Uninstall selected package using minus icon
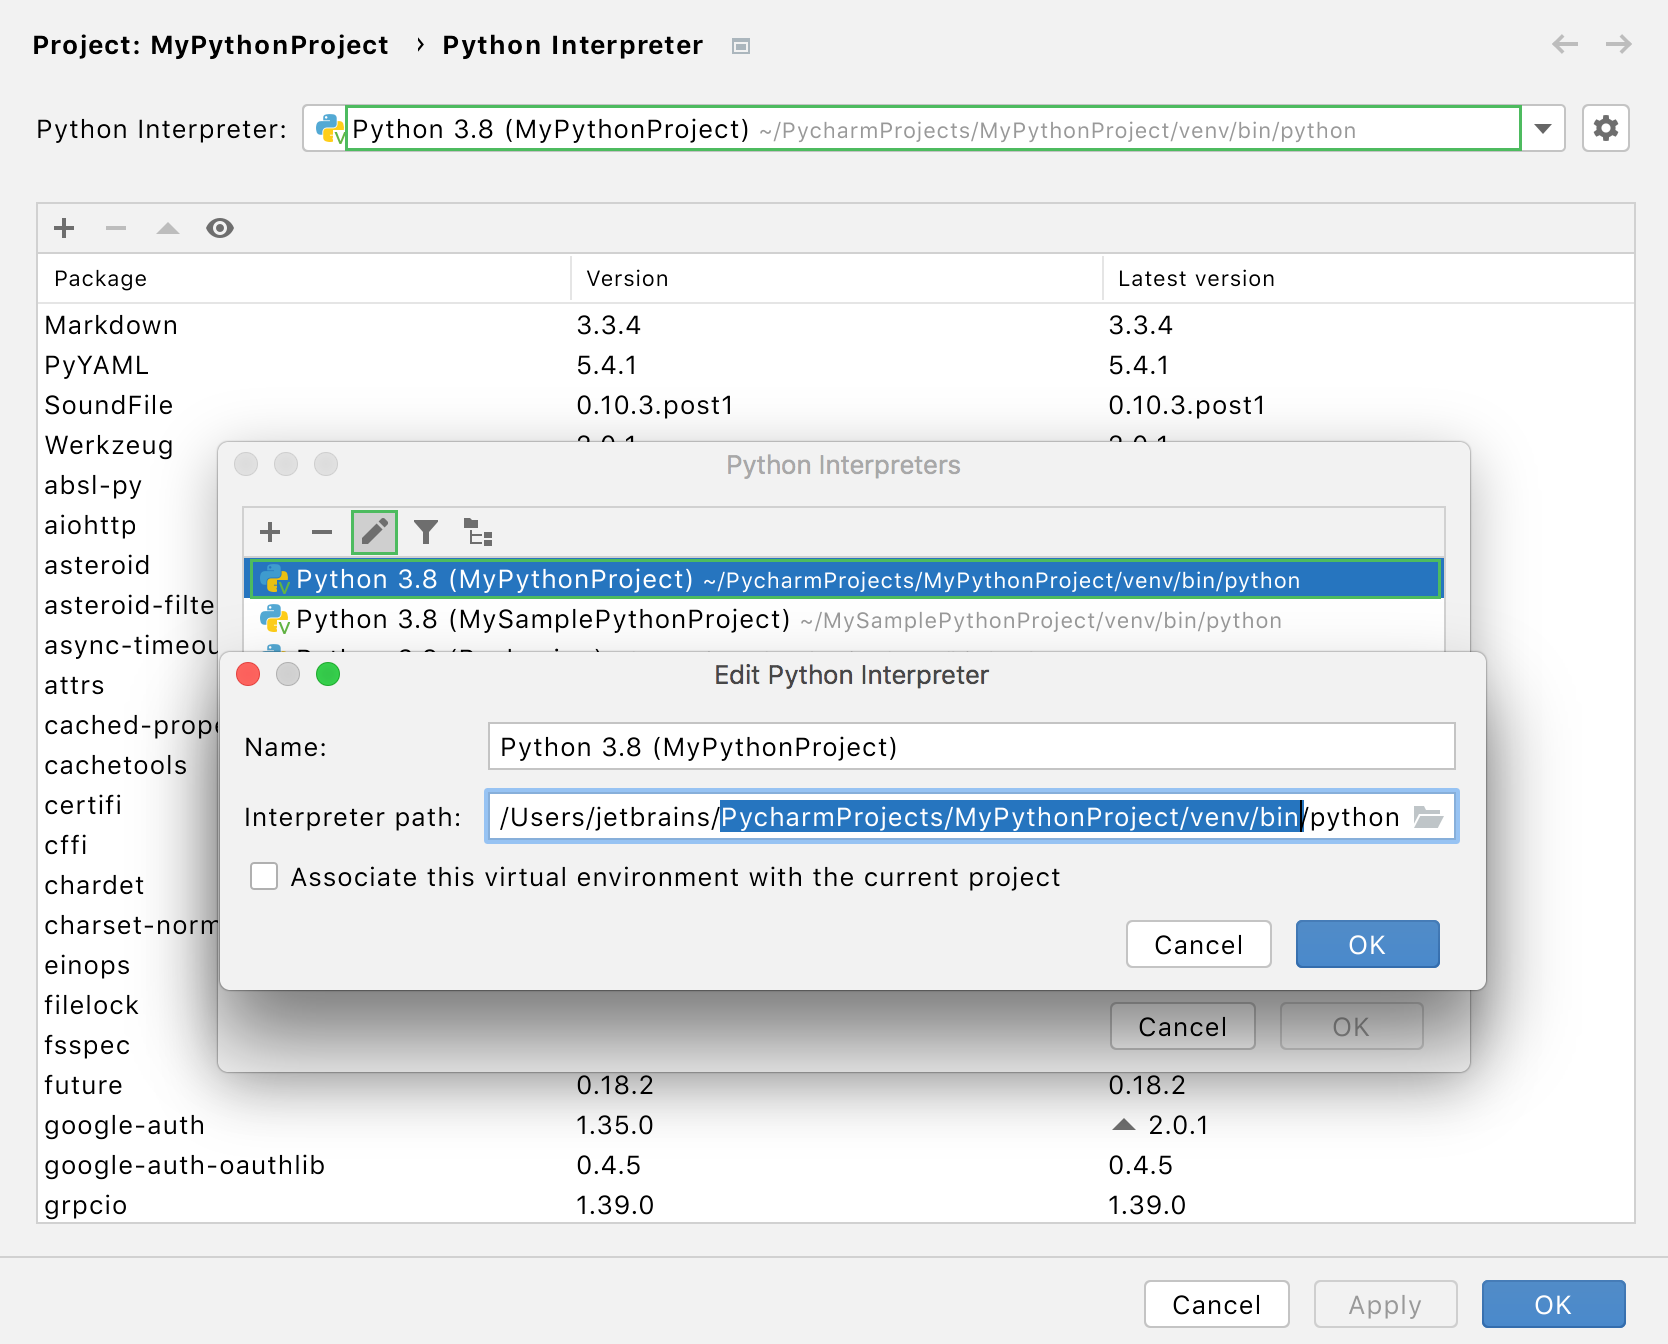Image resolution: width=1668 pixels, height=1344 pixels. click(x=116, y=228)
